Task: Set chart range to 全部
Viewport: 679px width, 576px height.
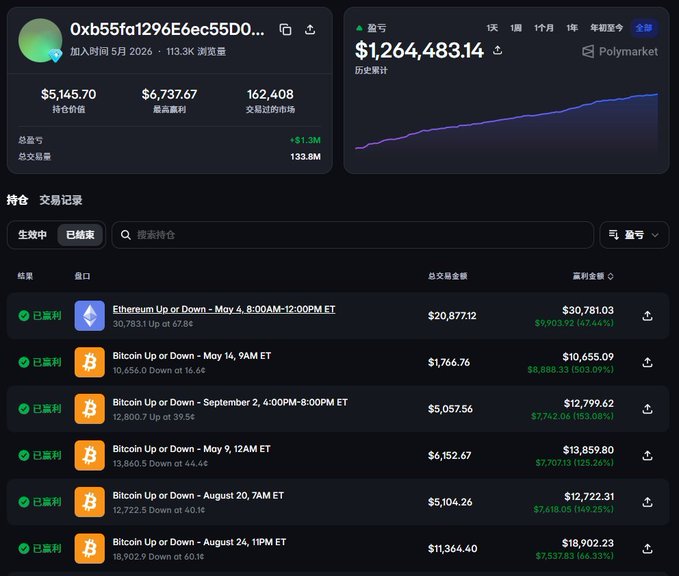Action: [x=644, y=28]
